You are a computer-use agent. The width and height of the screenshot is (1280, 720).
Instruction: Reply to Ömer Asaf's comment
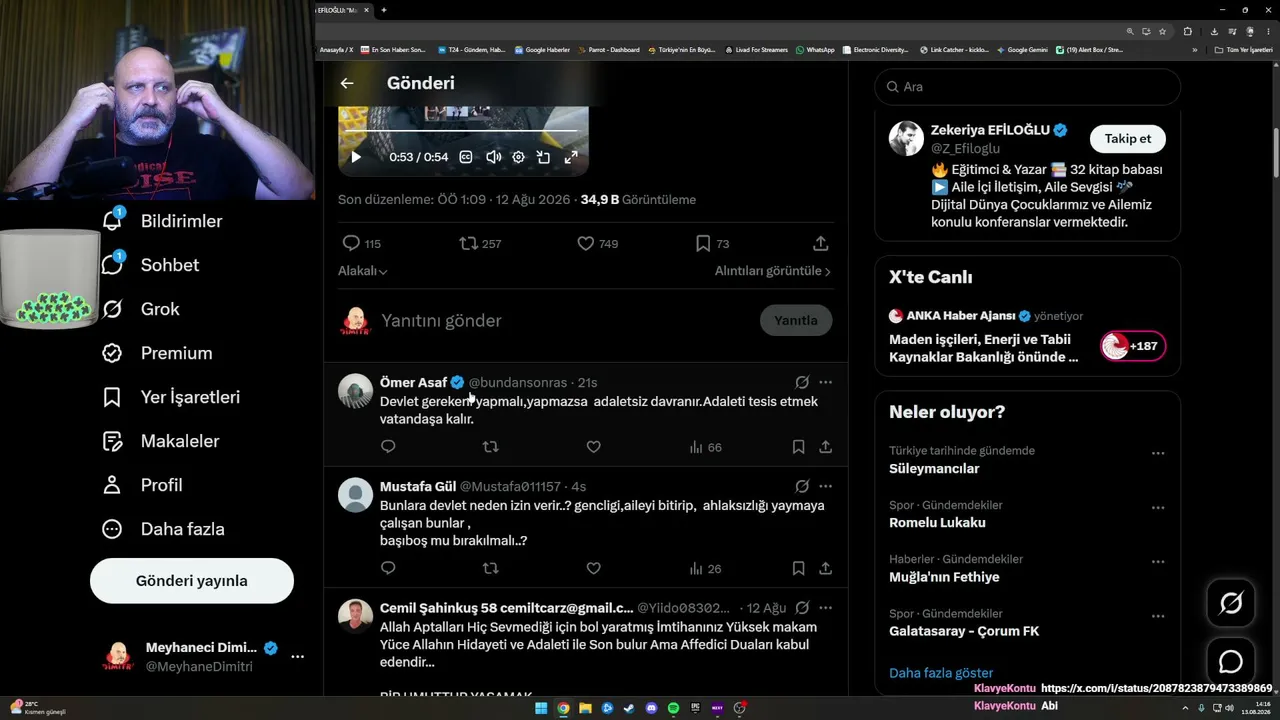[388, 447]
